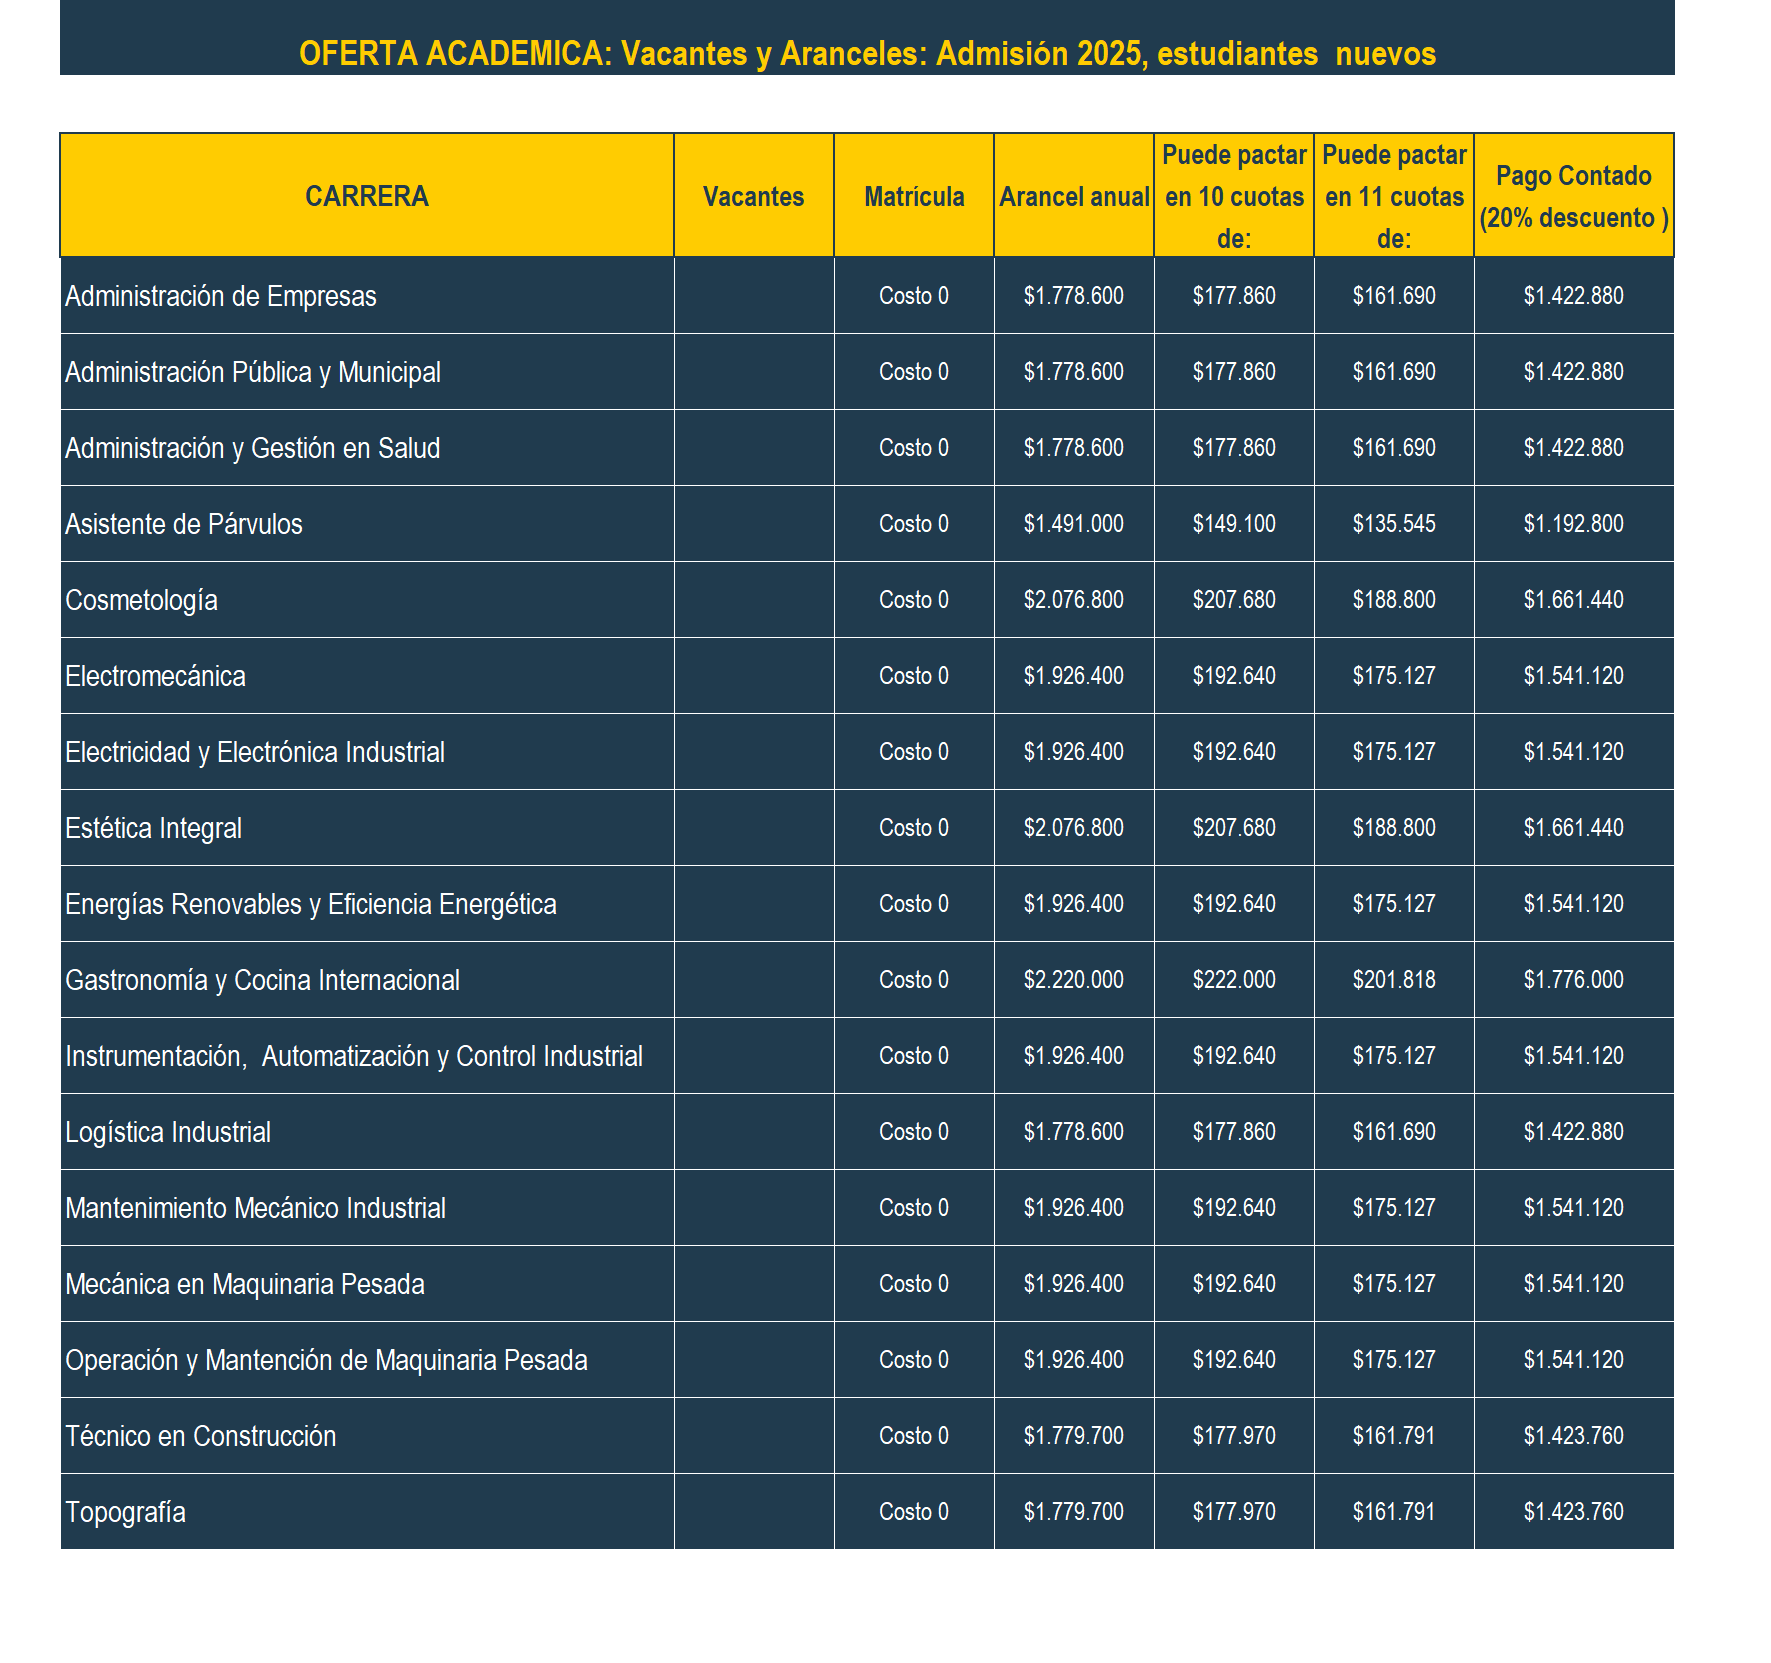Click the Administración de Empresas row name

(220, 296)
